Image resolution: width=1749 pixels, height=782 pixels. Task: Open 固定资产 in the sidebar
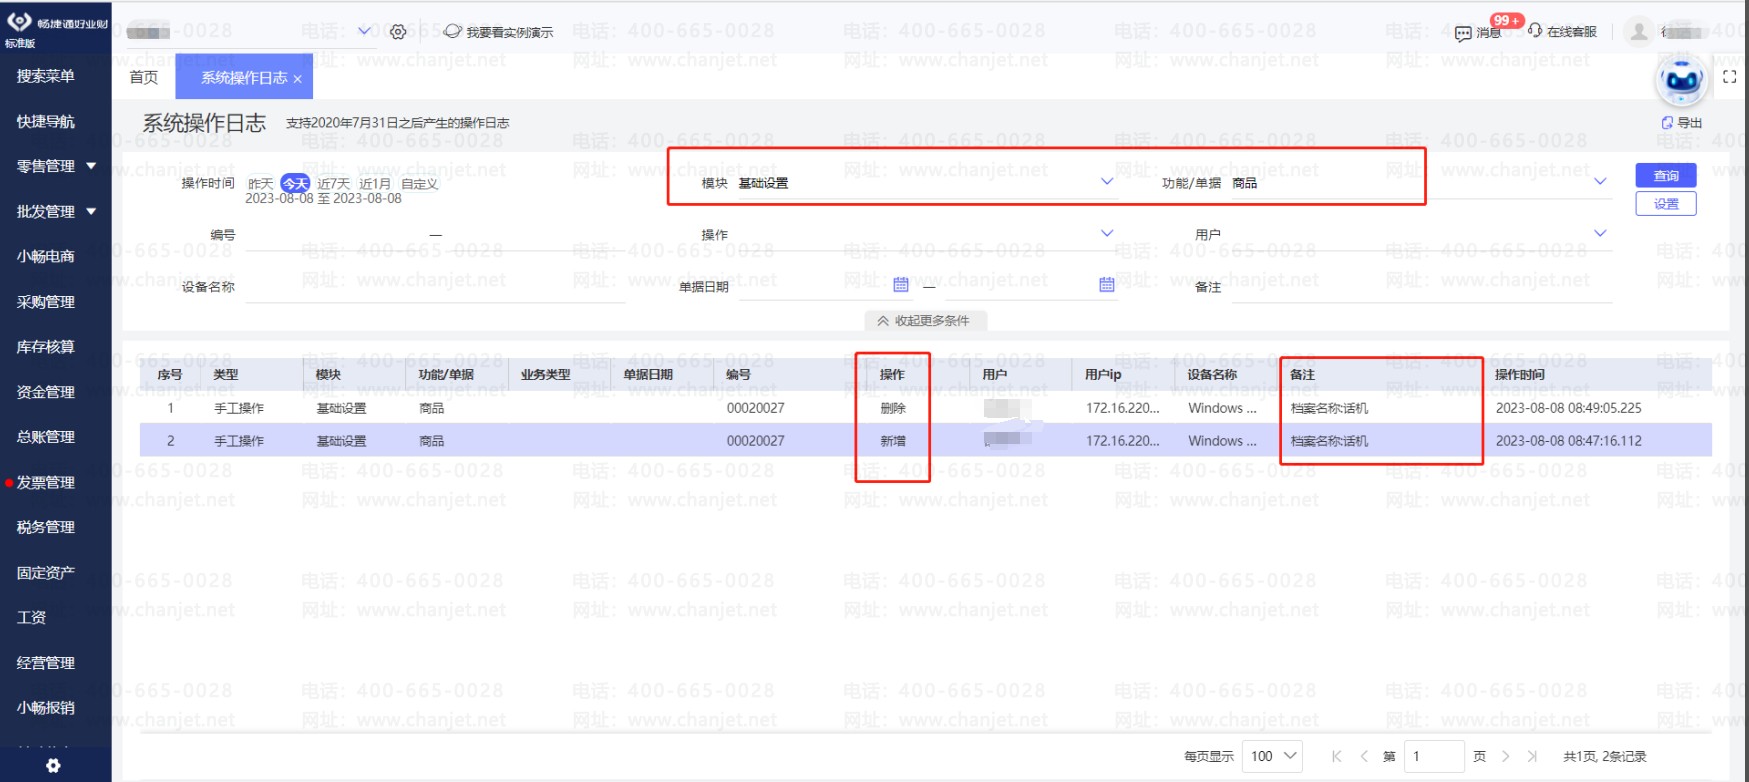pos(46,572)
